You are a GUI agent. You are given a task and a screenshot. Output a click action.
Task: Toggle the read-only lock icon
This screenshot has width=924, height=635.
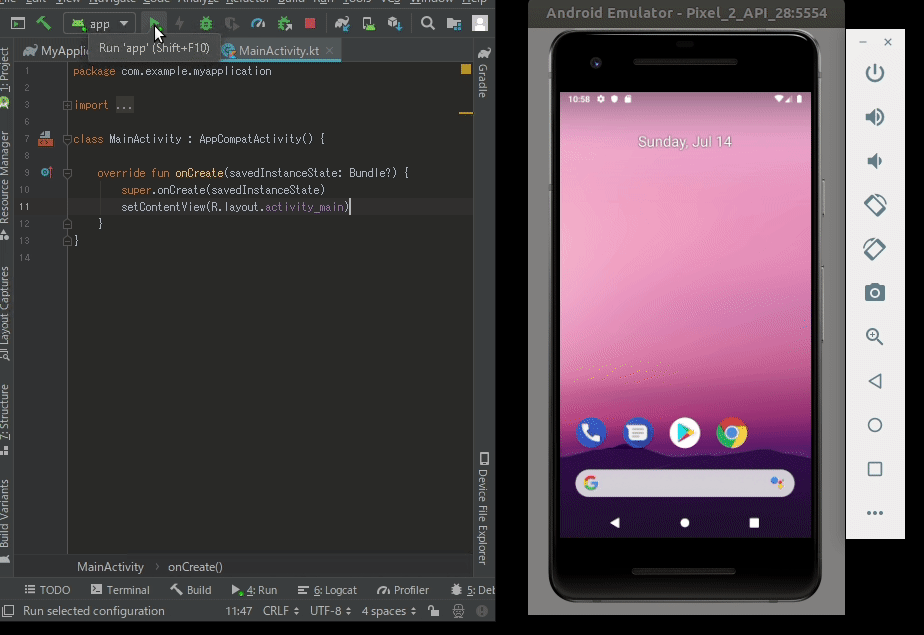[x=434, y=611]
